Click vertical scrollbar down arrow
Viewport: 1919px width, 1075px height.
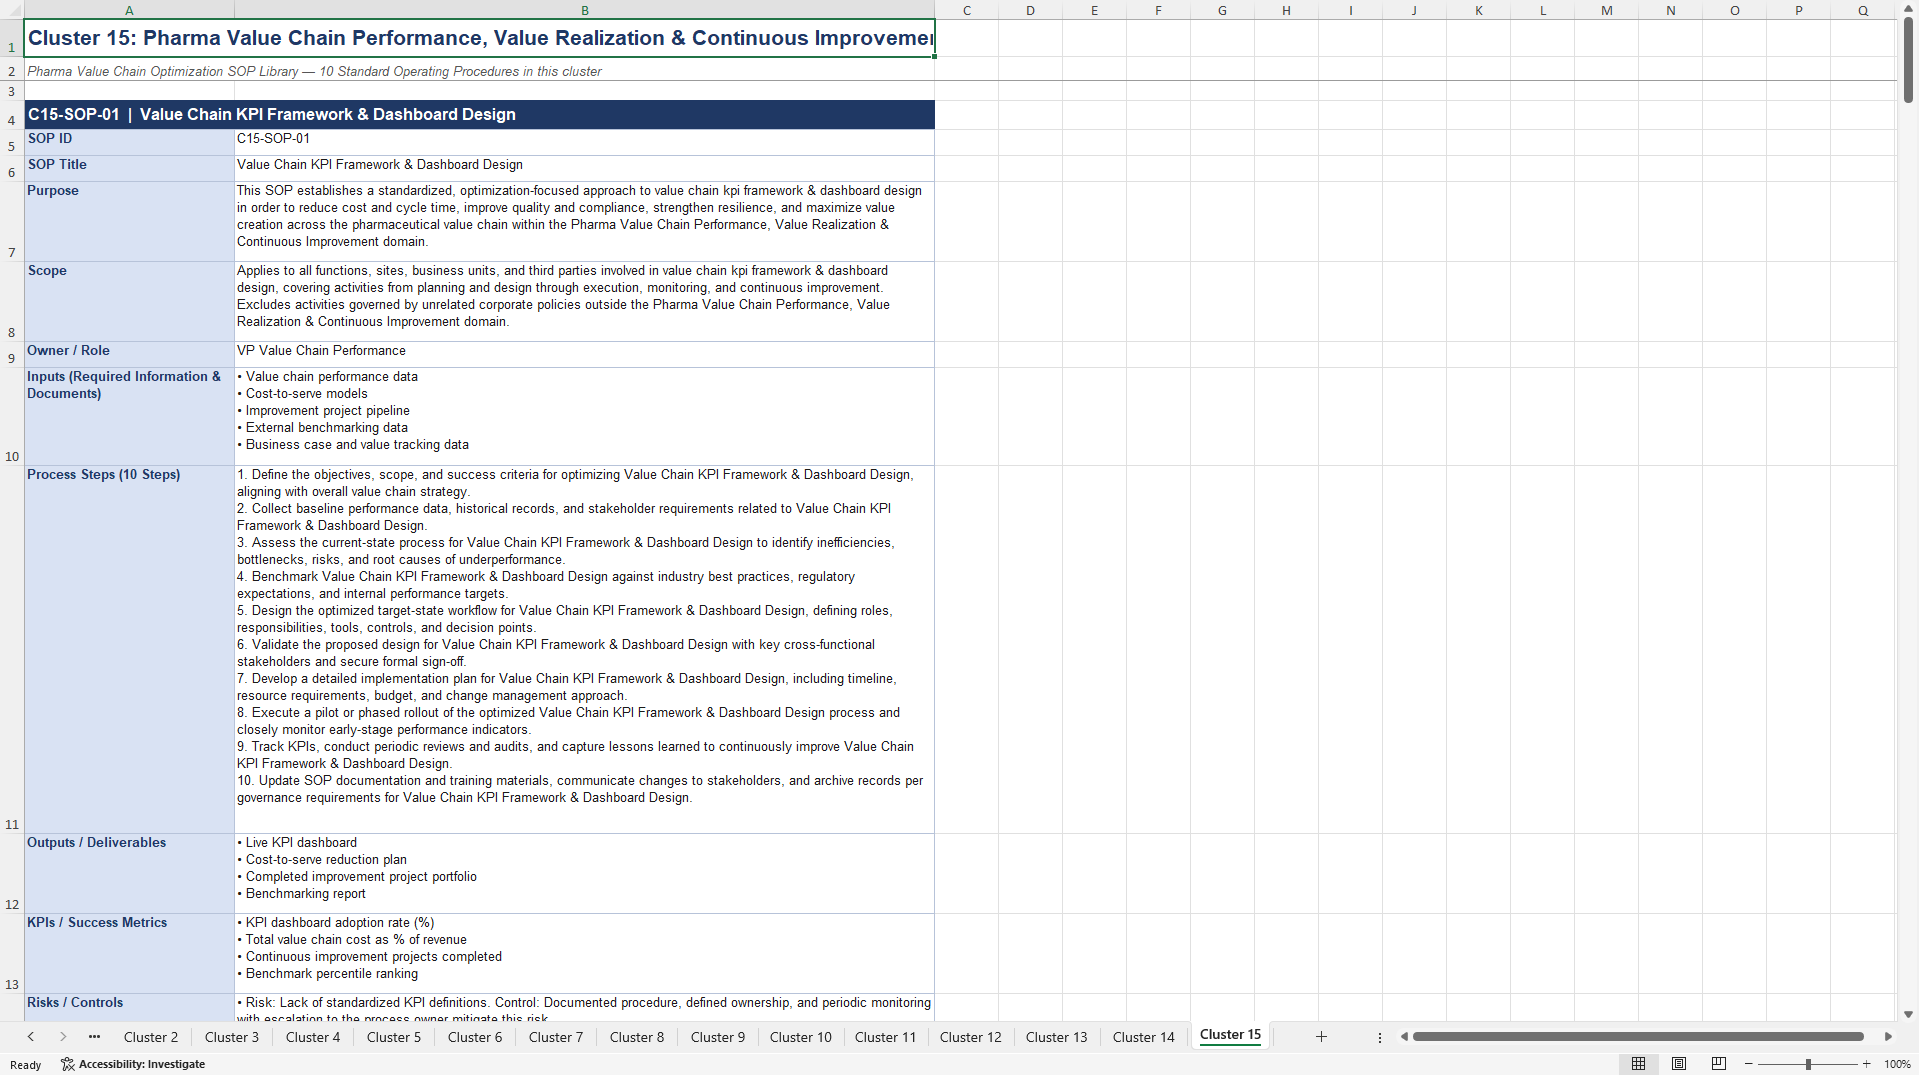click(x=1908, y=1014)
